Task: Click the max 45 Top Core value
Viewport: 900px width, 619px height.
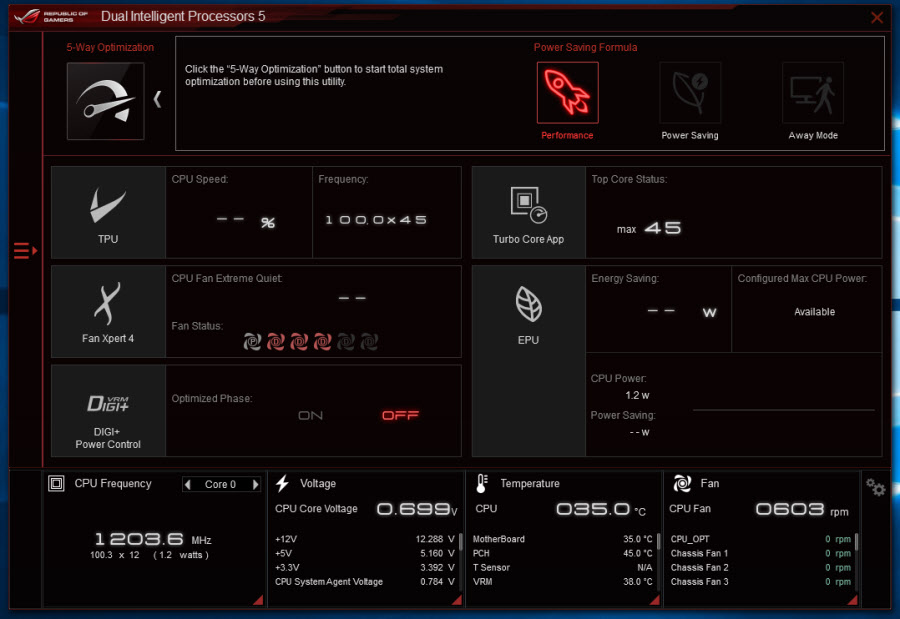Action: click(x=649, y=229)
